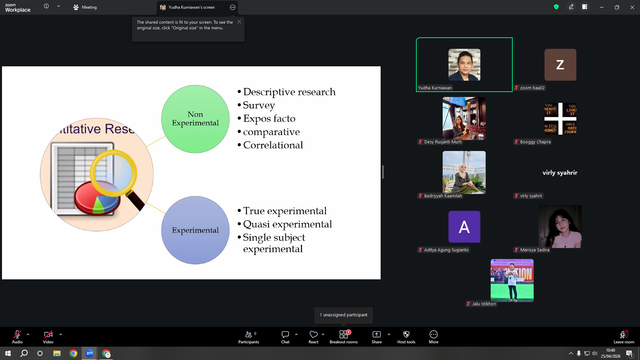Click the blue Experimental circle on slide
640x360 pixels.
[195, 230]
